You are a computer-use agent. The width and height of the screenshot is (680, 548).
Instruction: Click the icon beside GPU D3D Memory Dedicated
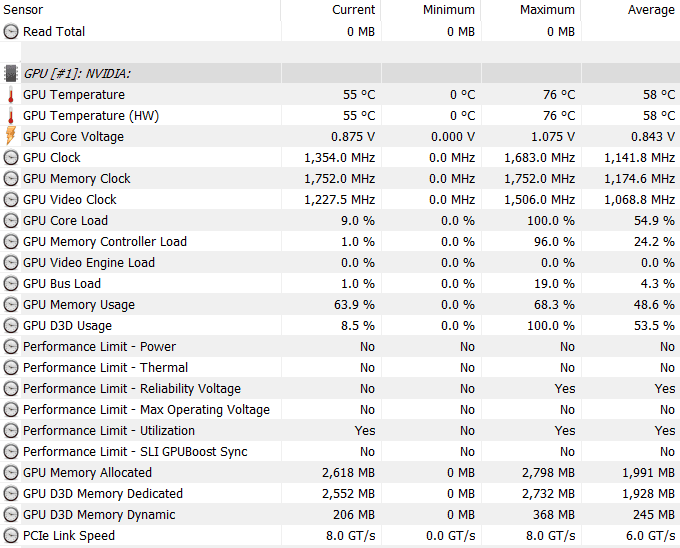coord(11,494)
